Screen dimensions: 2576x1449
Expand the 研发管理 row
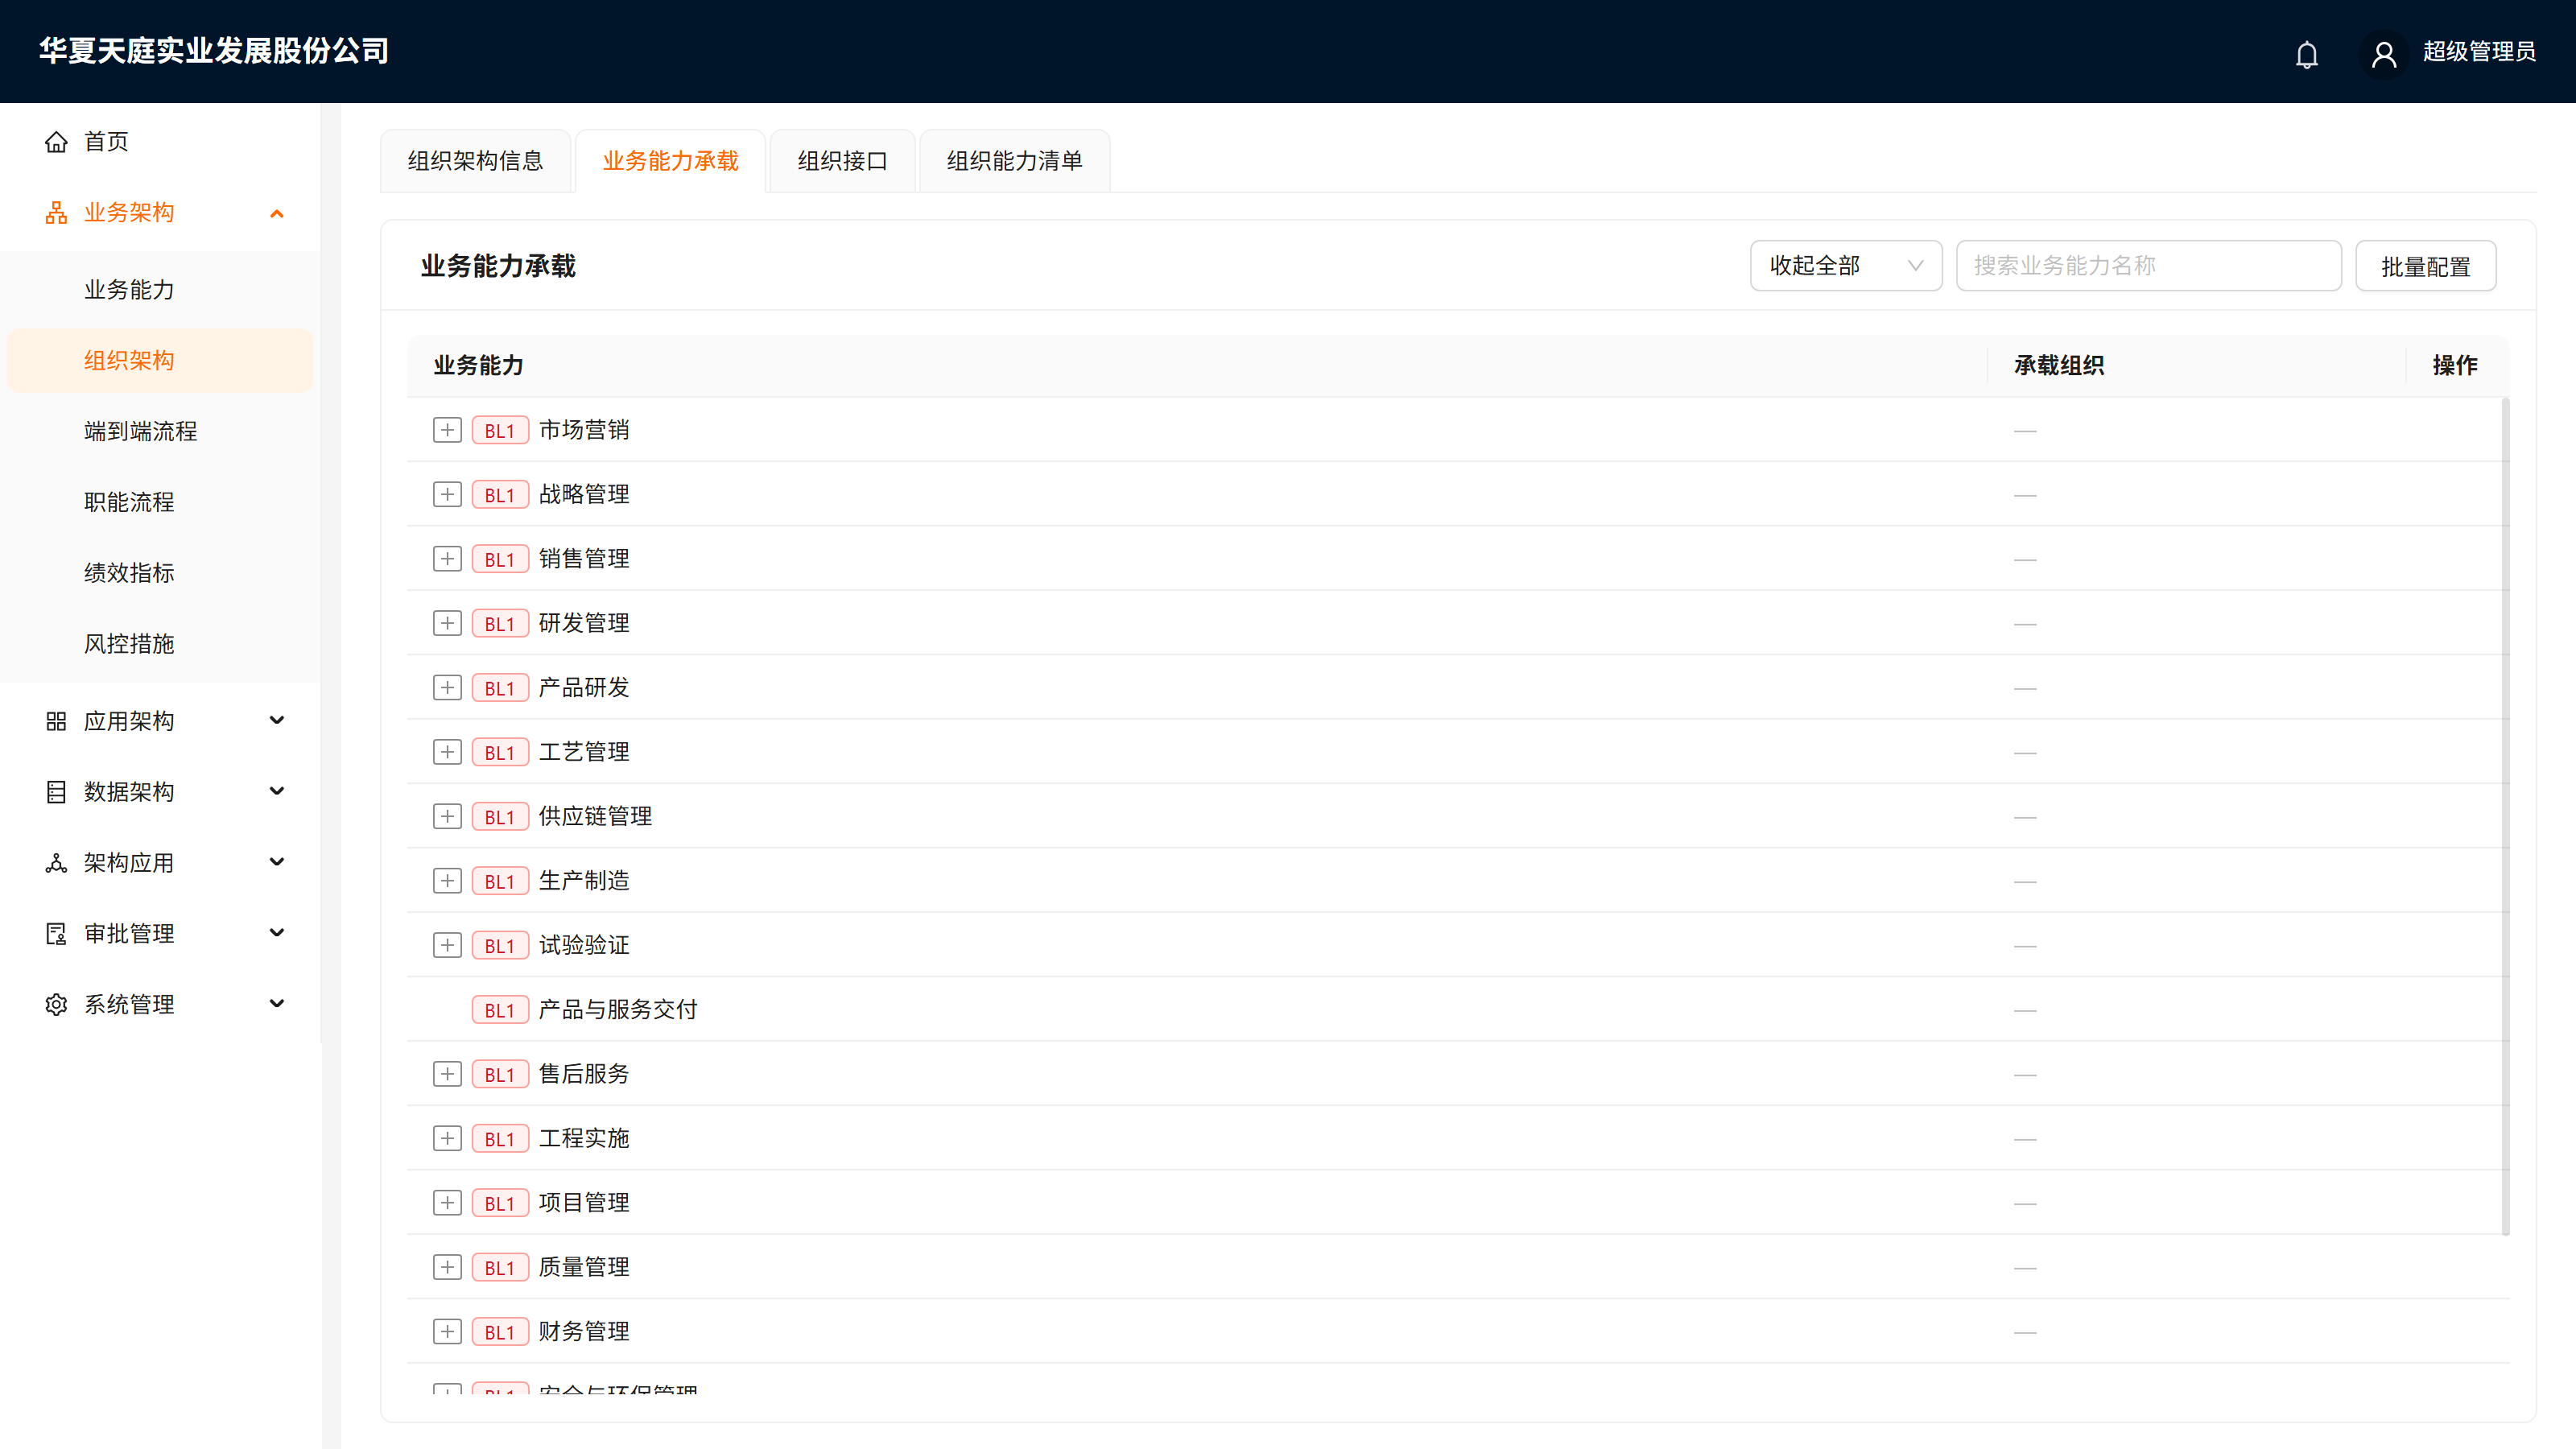(x=447, y=623)
